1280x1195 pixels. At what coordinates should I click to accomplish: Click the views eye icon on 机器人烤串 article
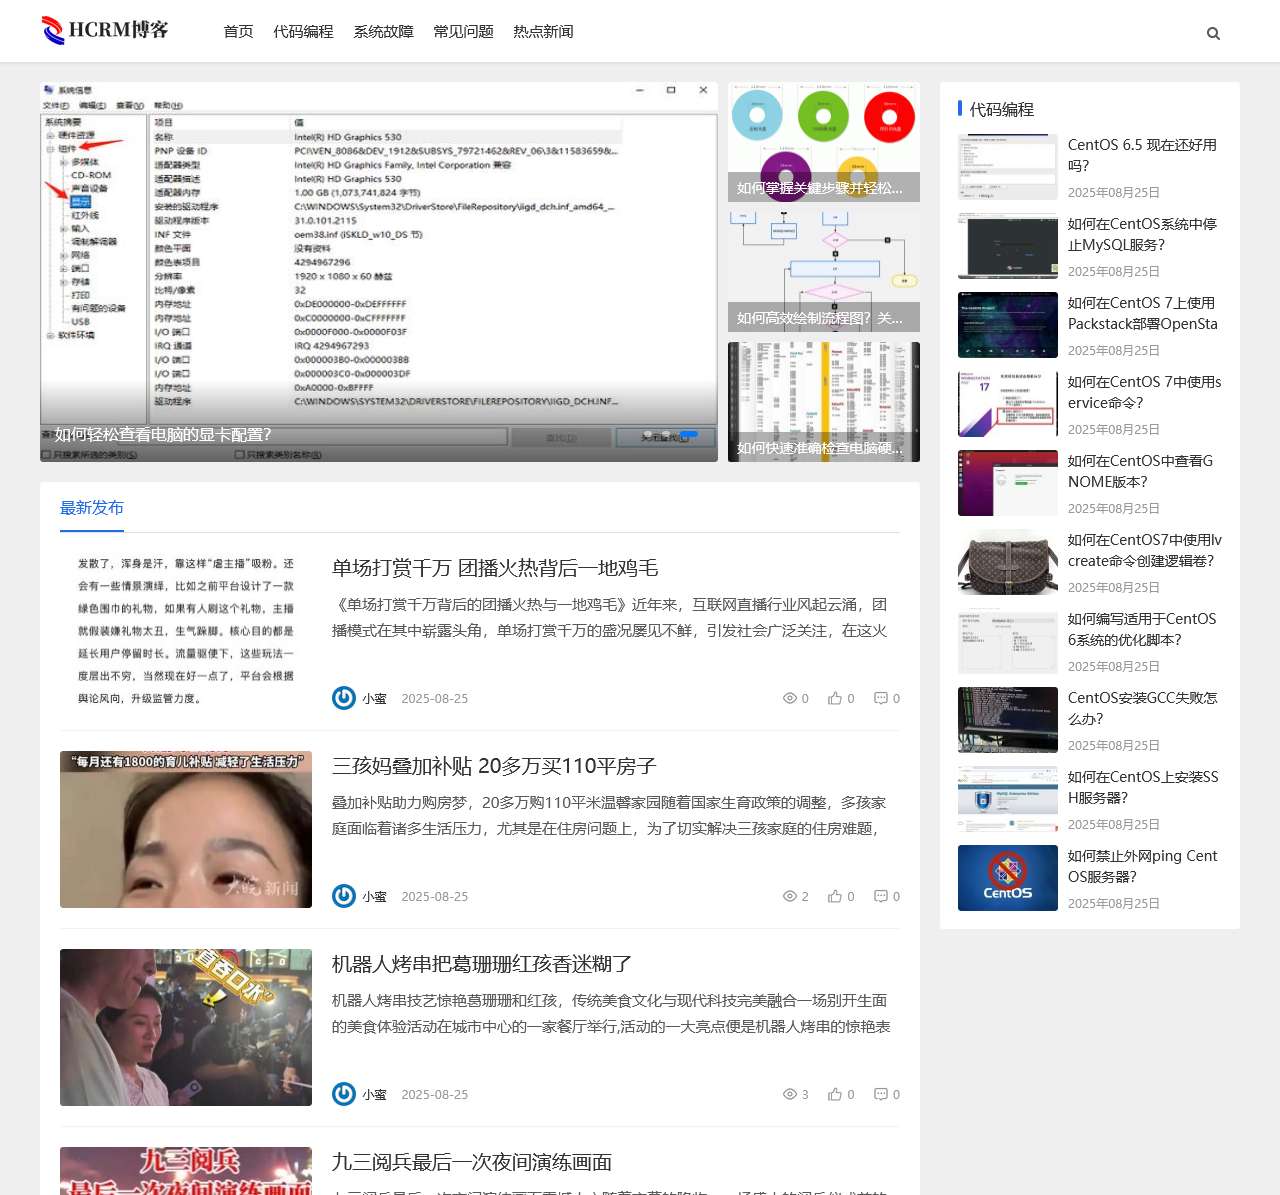[789, 1094]
